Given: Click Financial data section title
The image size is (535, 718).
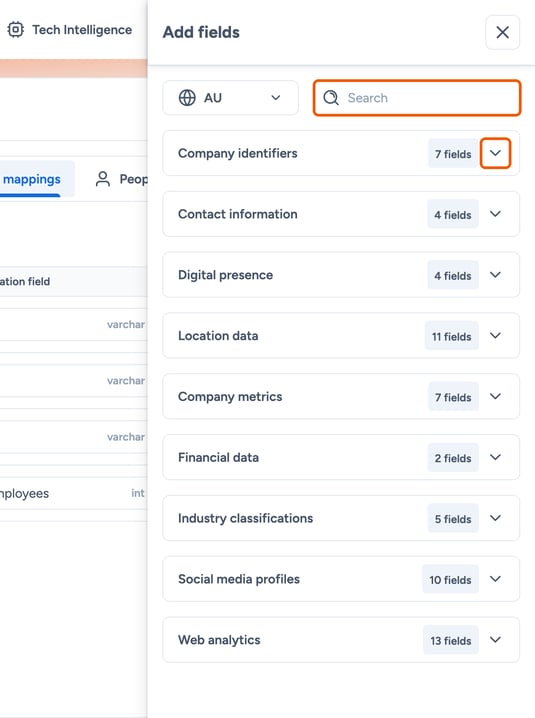Looking at the screenshot, I should pos(218,457).
